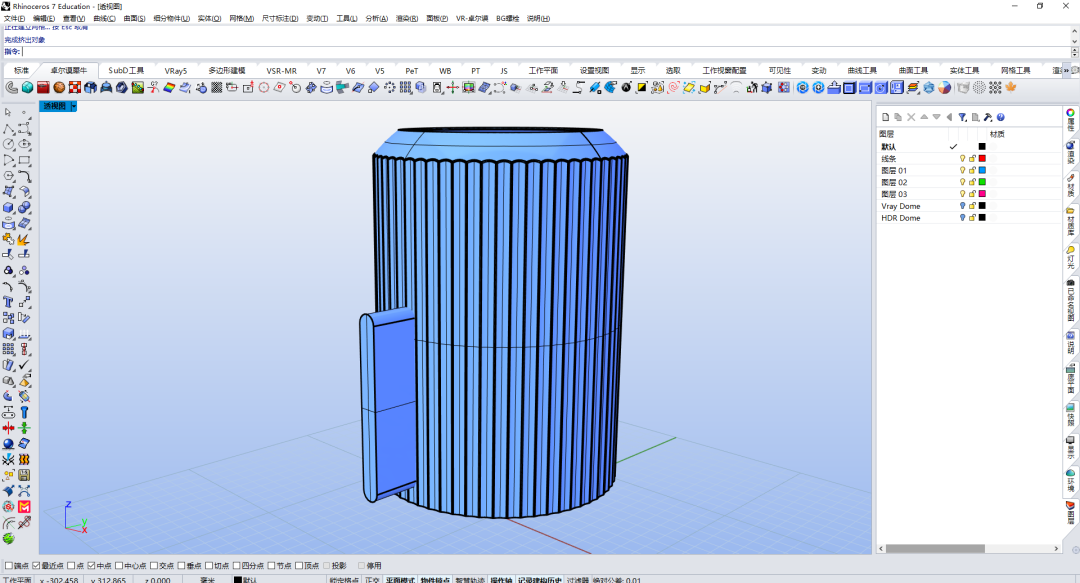Open the 尺寸标注 menu

pyautogui.click(x=280, y=19)
